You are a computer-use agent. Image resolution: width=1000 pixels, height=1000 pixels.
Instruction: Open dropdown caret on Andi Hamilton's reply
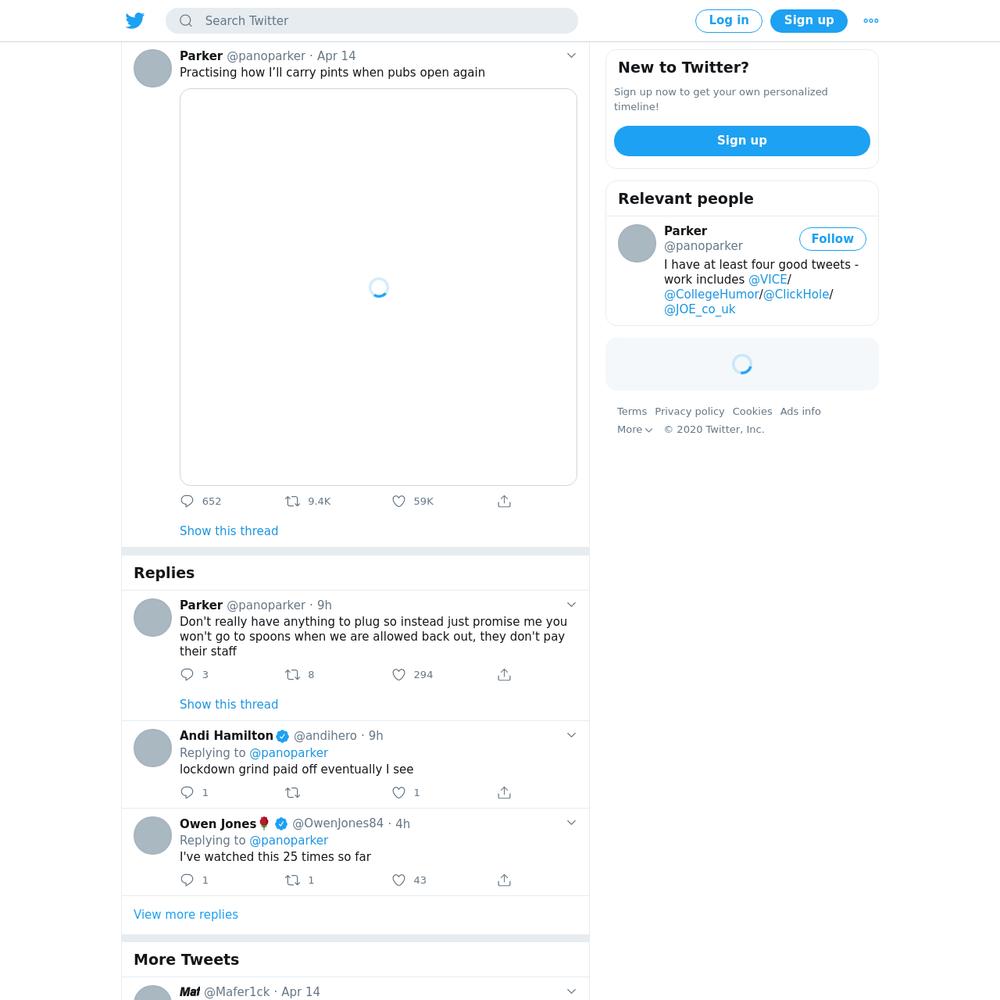[x=571, y=735]
